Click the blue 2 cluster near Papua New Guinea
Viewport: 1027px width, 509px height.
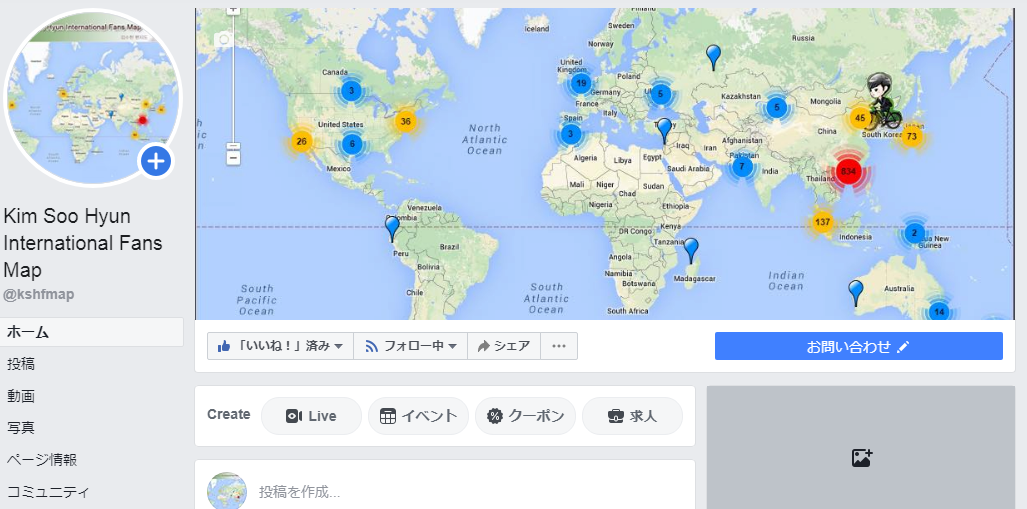(x=915, y=233)
